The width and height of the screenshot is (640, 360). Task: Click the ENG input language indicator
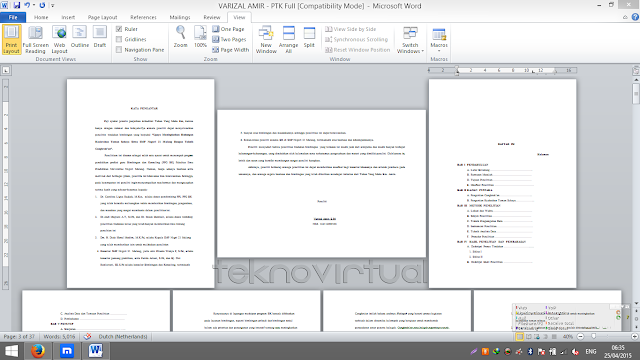tap(591, 351)
